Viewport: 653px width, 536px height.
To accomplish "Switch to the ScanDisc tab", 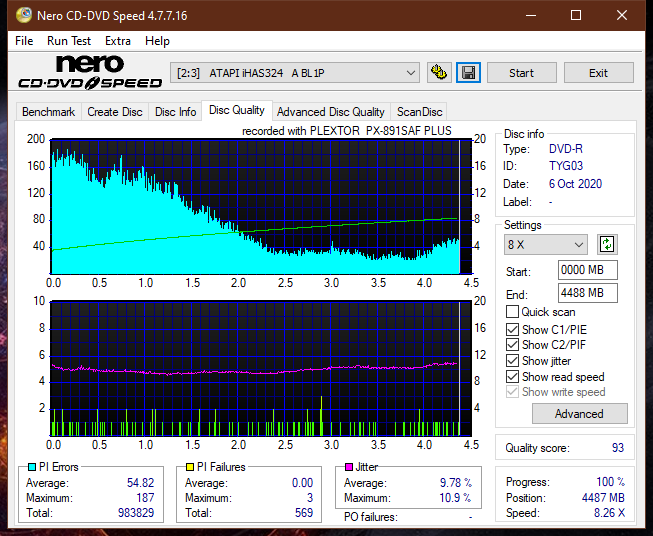I will click(419, 112).
